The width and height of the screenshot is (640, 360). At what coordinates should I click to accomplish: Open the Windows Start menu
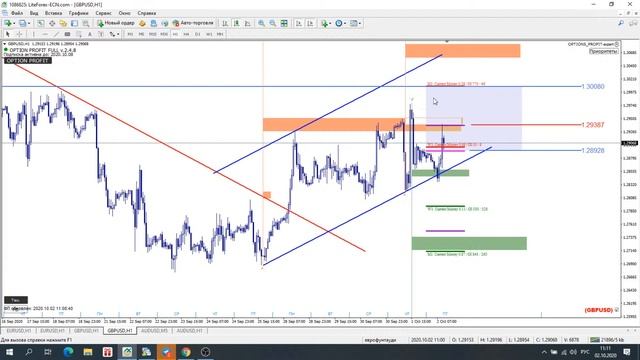tap(9, 352)
